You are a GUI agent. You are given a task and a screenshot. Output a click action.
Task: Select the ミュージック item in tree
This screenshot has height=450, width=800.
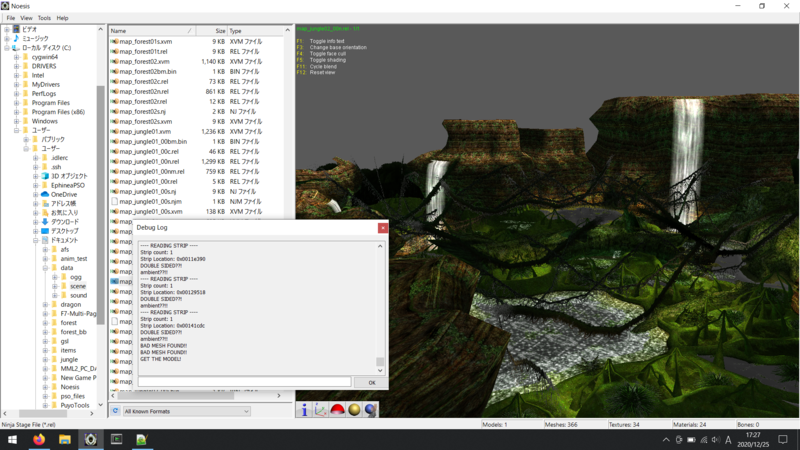35,39
